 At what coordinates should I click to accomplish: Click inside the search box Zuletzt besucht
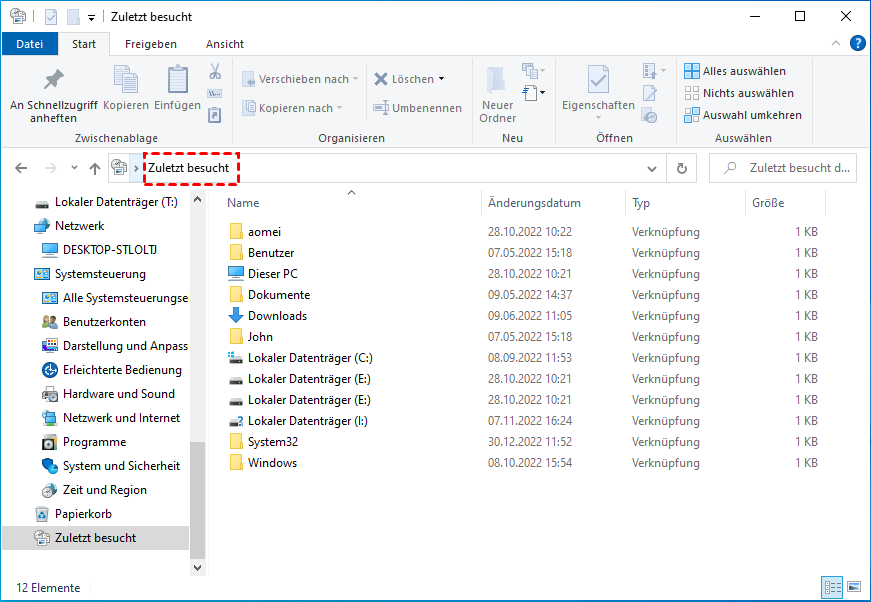(783, 168)
